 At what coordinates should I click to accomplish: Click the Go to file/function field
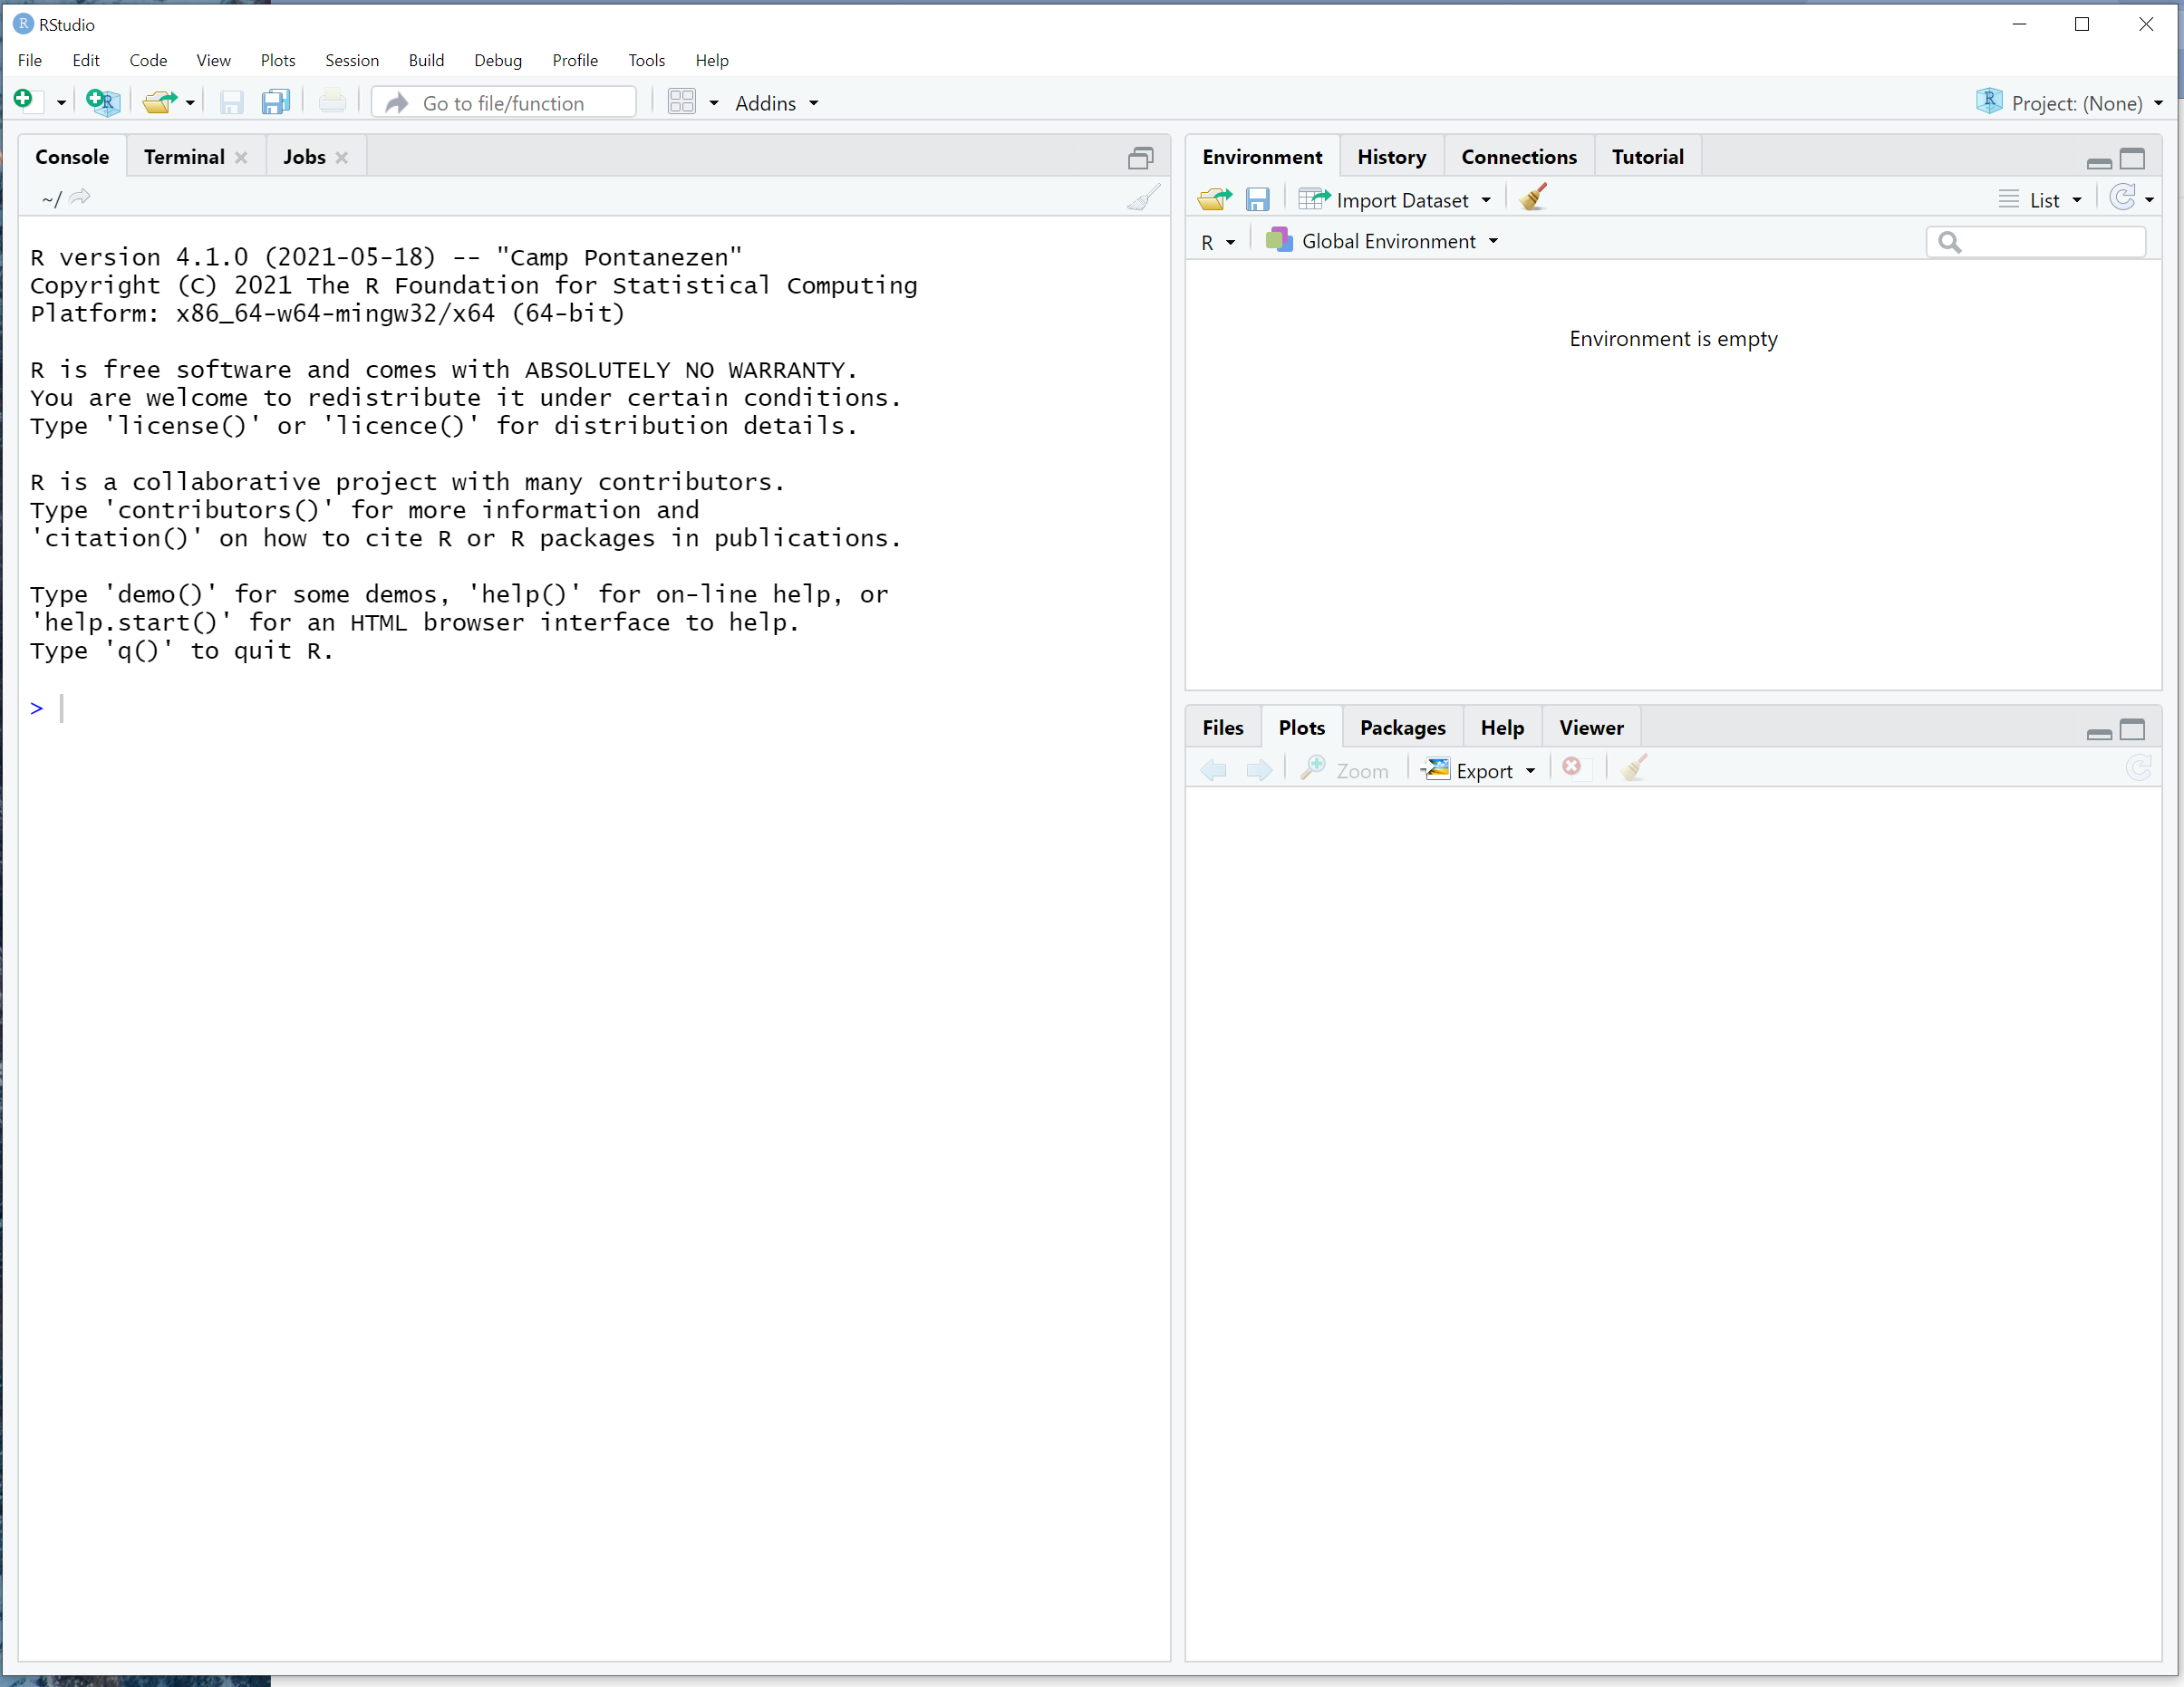pyautogui.click(x=504, y=103)
